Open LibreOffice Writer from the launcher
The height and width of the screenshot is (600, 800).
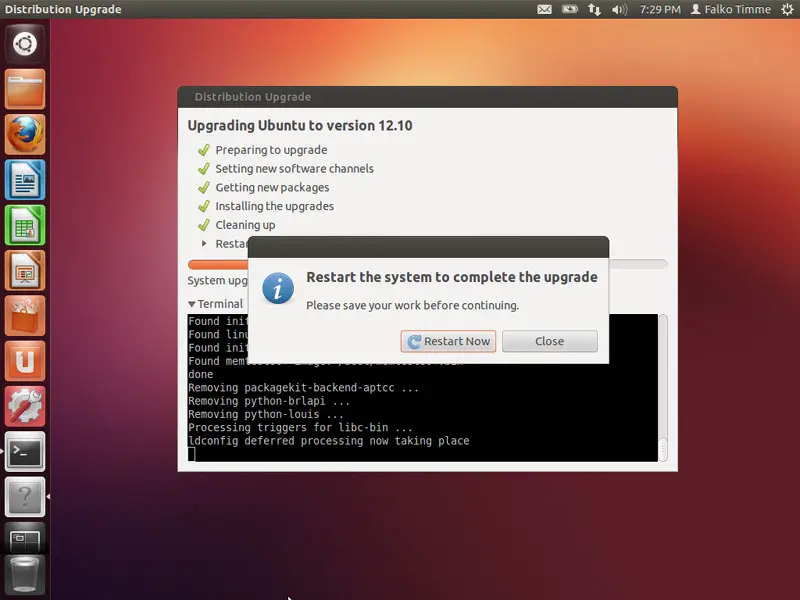[25, 180]
